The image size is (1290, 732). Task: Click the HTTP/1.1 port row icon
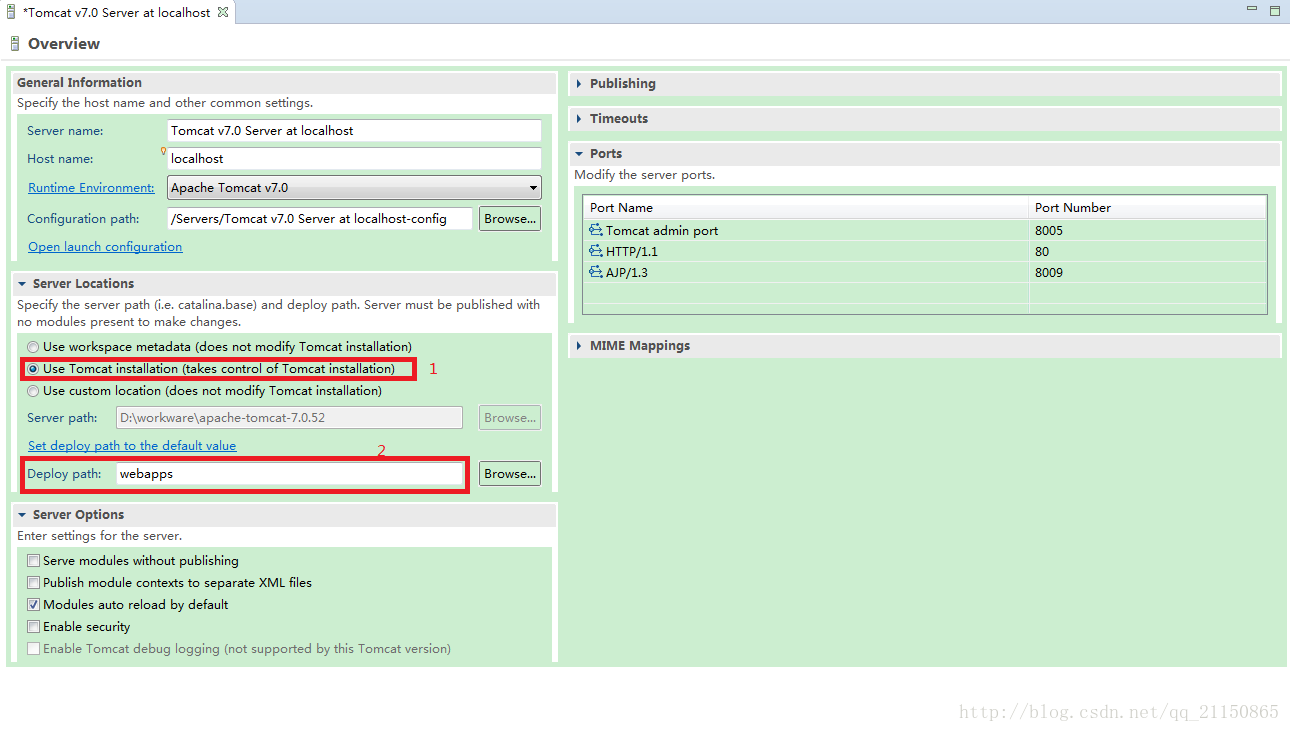[x=596, y=251]
